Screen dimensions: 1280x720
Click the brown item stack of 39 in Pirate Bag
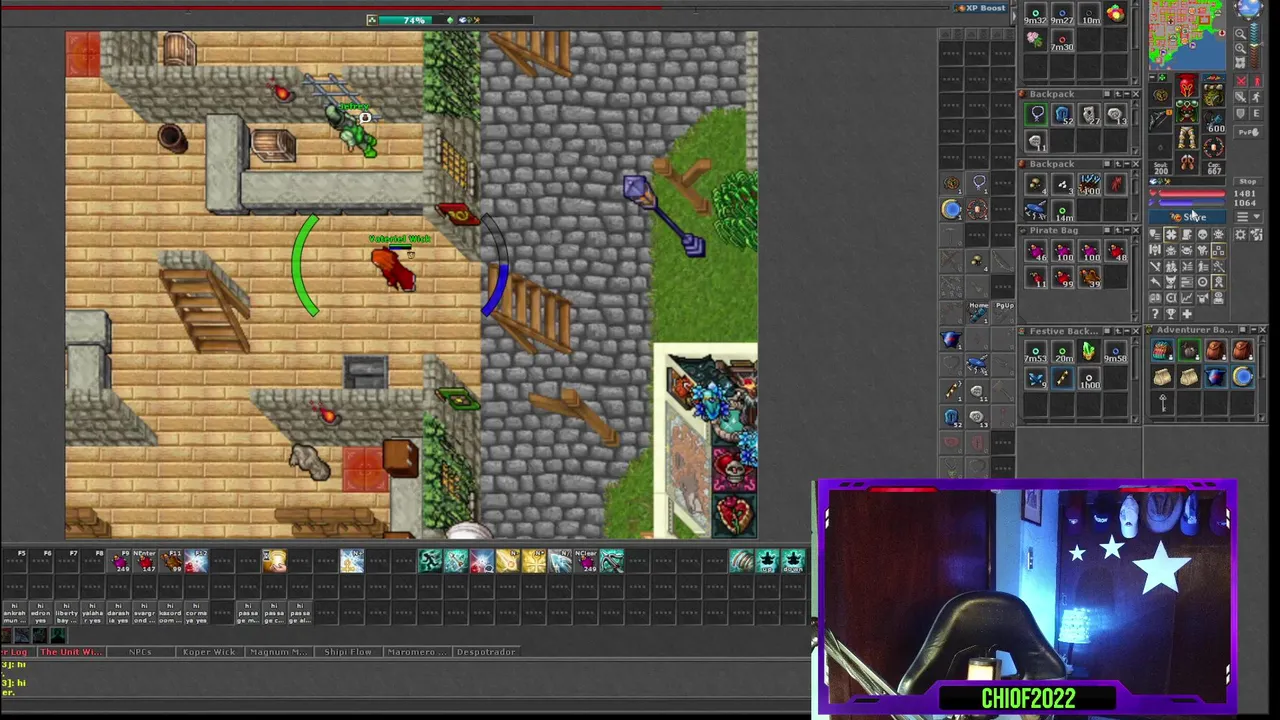point(1089,276)
